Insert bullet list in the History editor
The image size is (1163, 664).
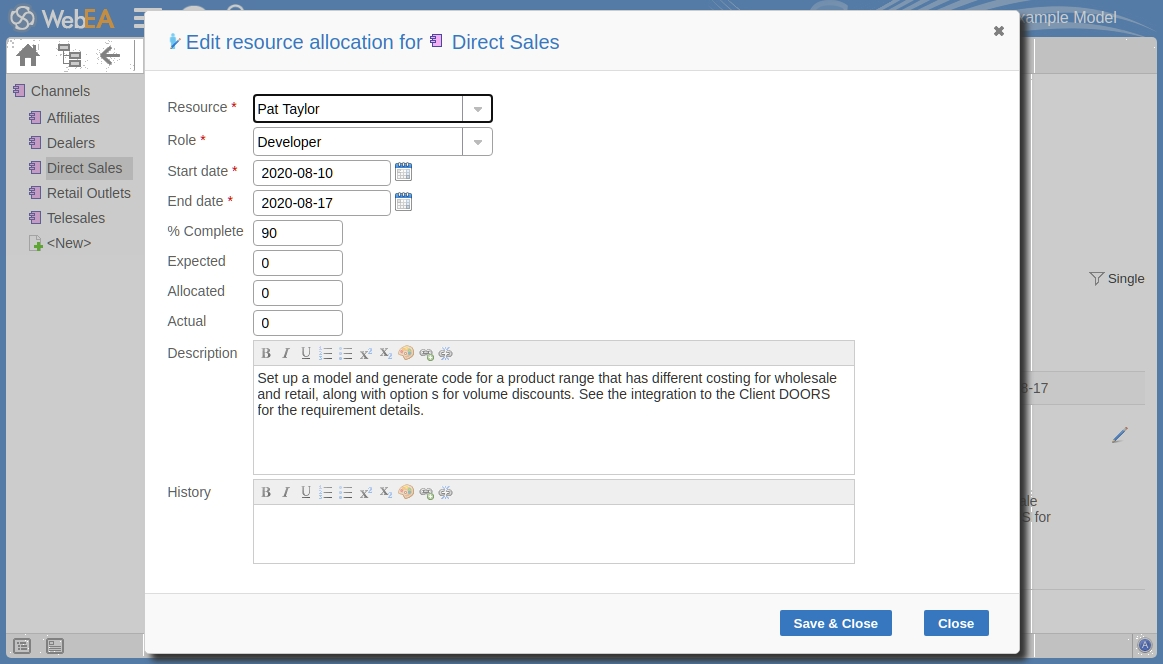pos(346,492)
